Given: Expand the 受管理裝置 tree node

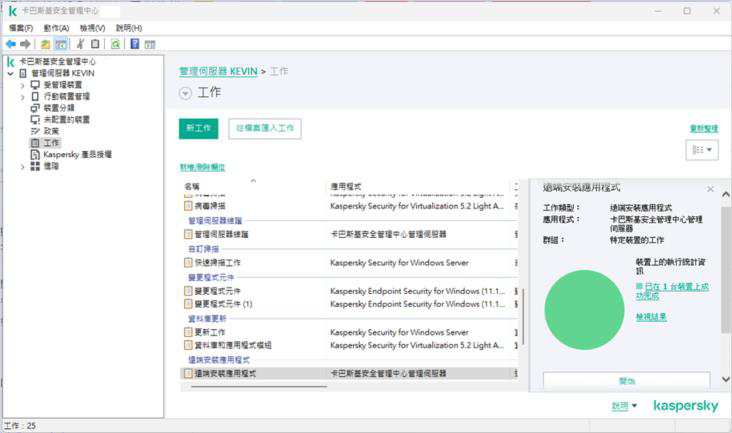Looking at the screenshot, I should (22, 85).
